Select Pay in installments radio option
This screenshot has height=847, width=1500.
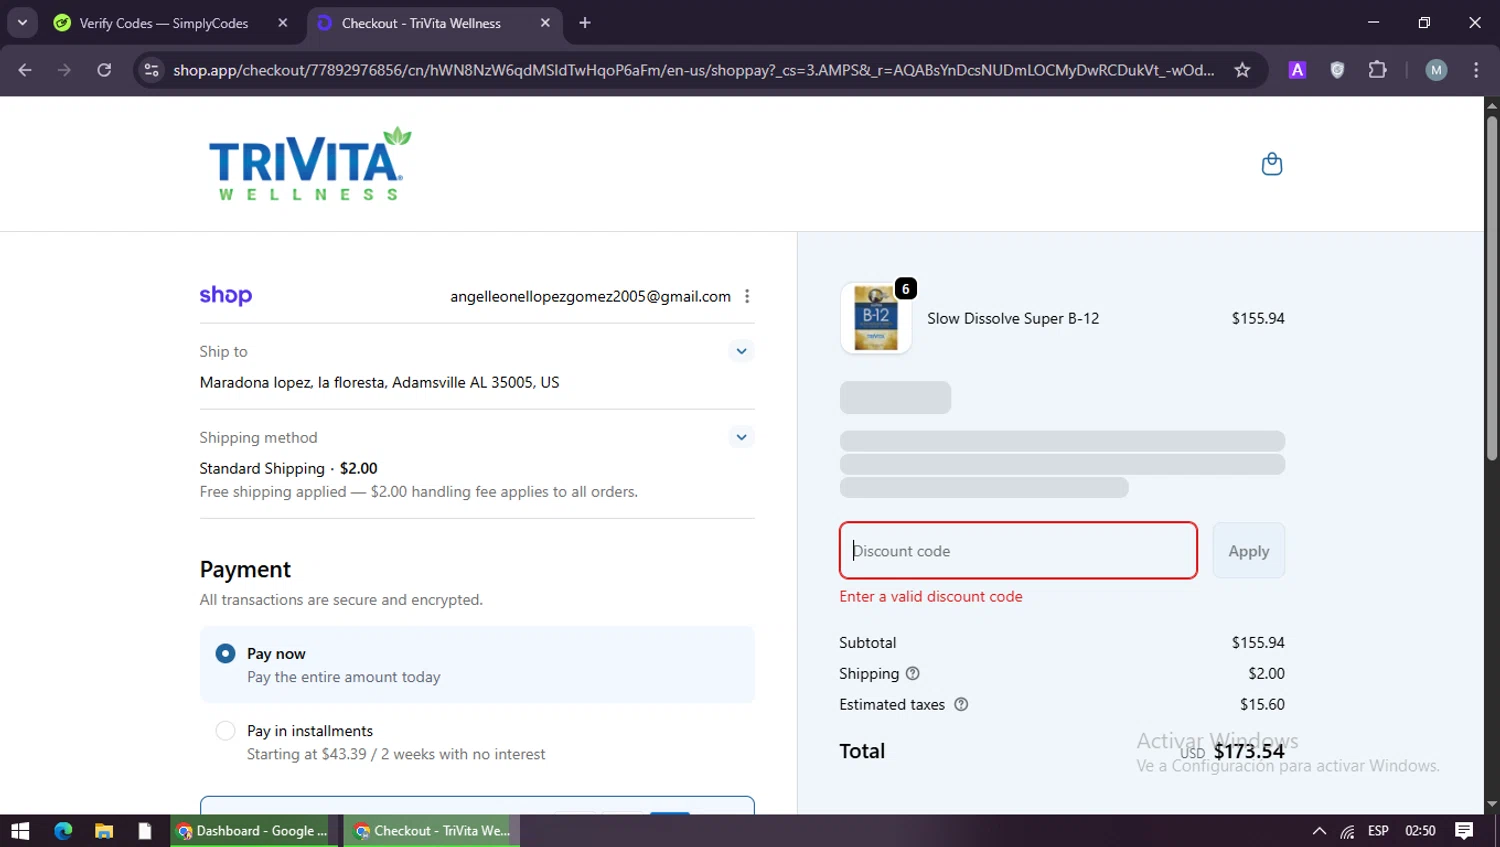[x=226, y=731]
